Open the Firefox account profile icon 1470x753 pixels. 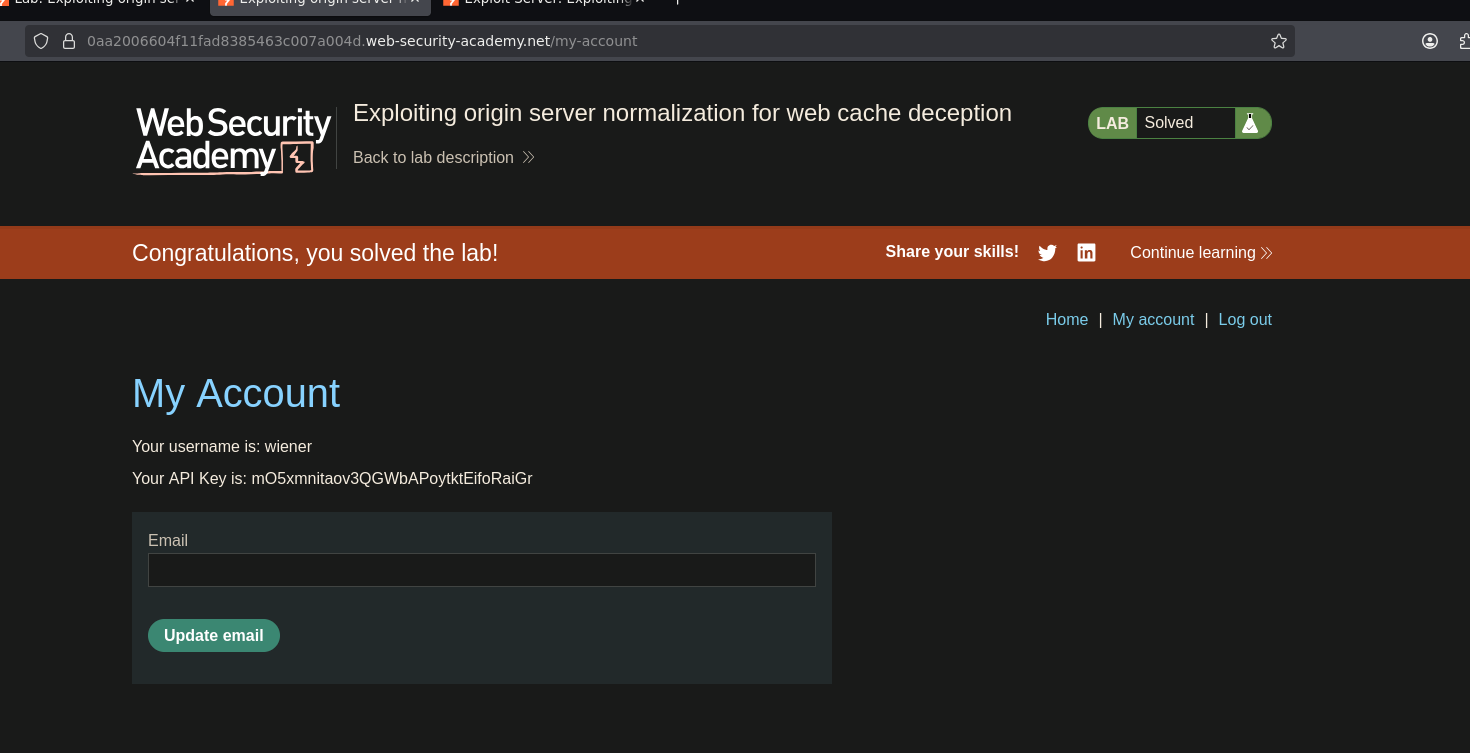1430,41
